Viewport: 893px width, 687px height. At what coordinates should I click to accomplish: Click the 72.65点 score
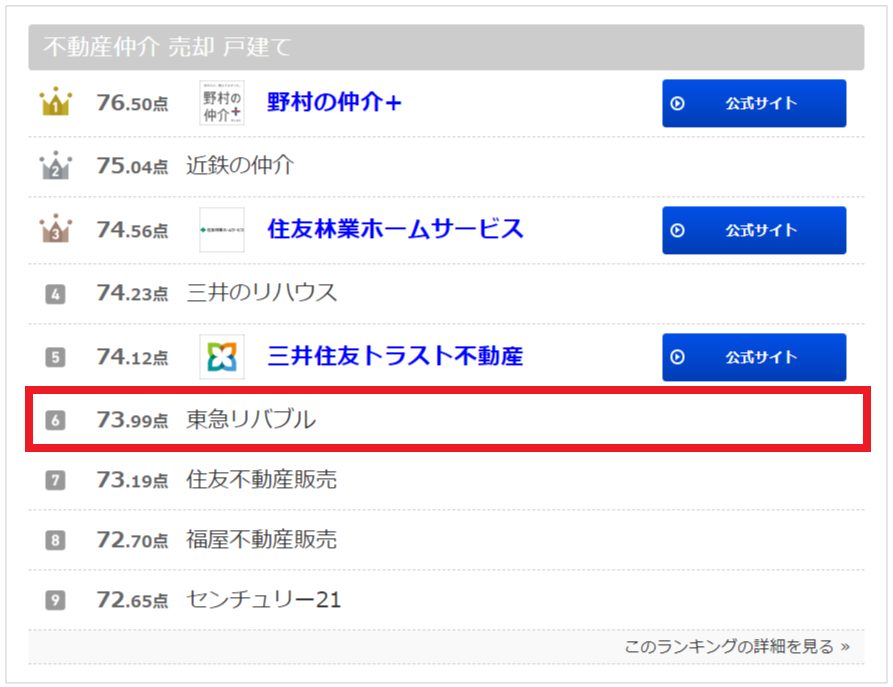click(132, 599)
